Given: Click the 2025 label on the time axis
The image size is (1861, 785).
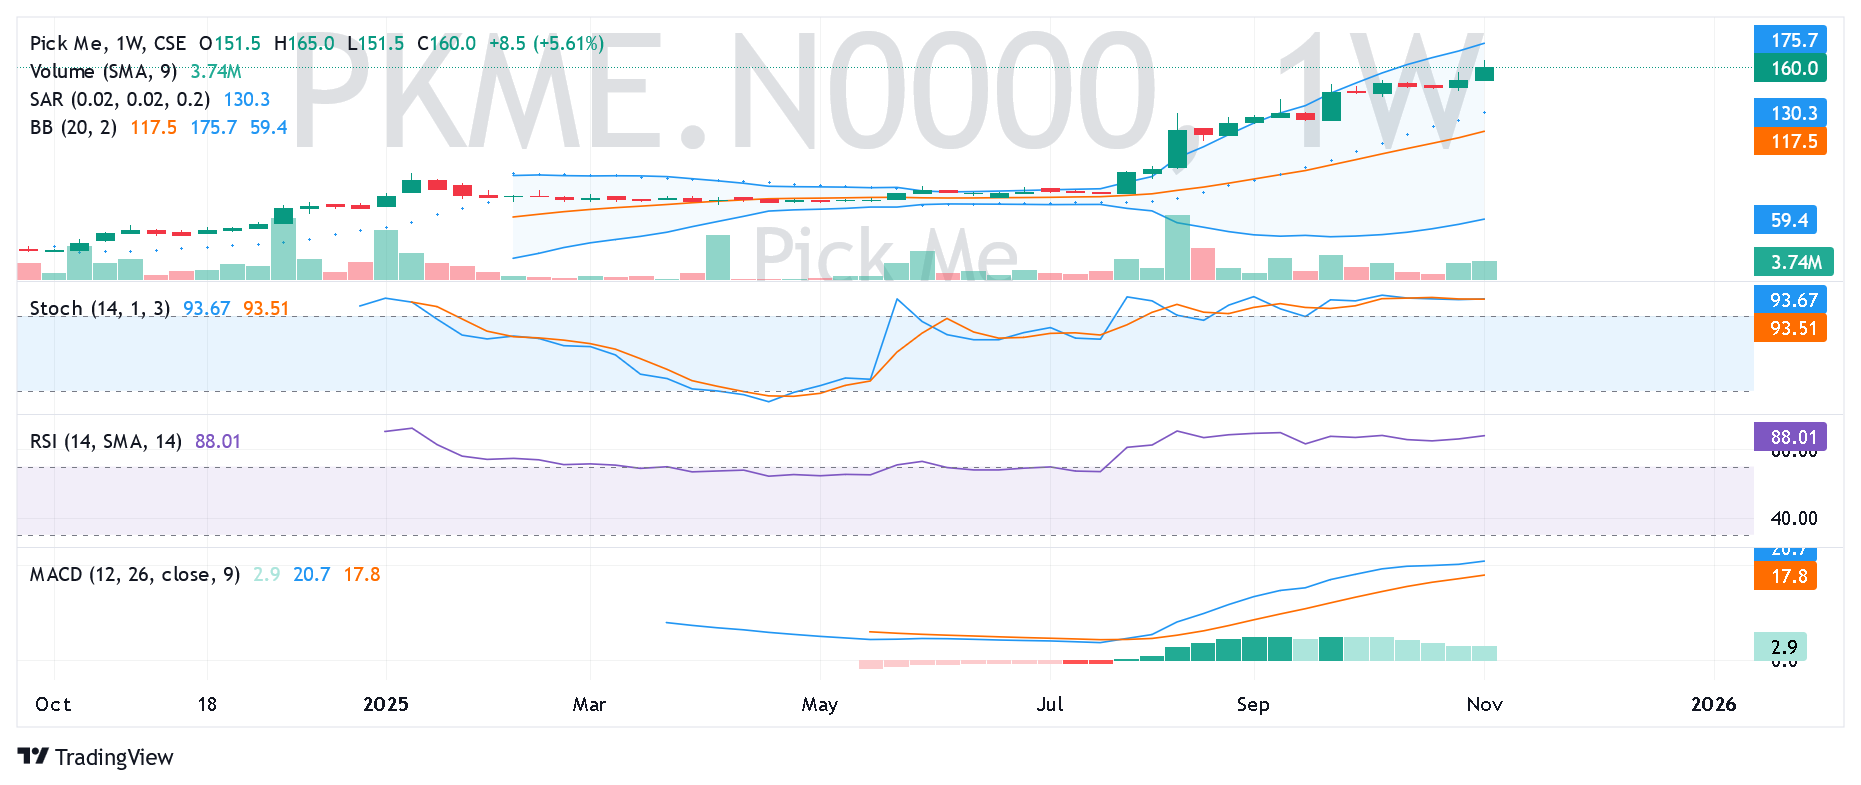Looking at the screenshot, I should pos(386,704).
